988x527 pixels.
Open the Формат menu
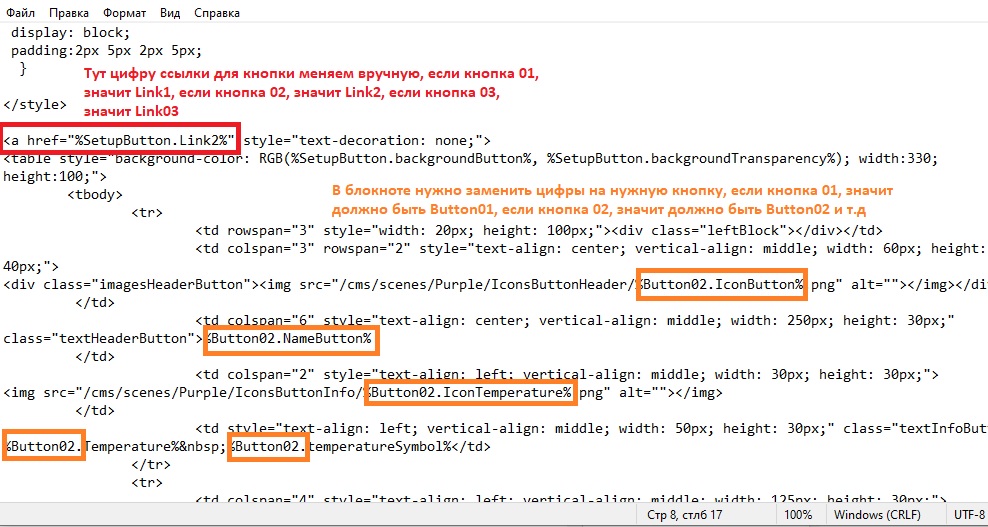[x=124, y=13]
